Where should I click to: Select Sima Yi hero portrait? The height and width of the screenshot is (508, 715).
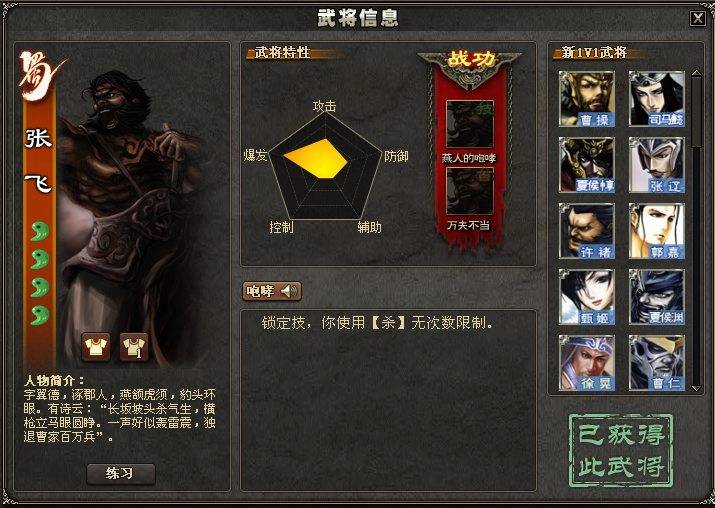pyautogui.click(x=657, y=98)
